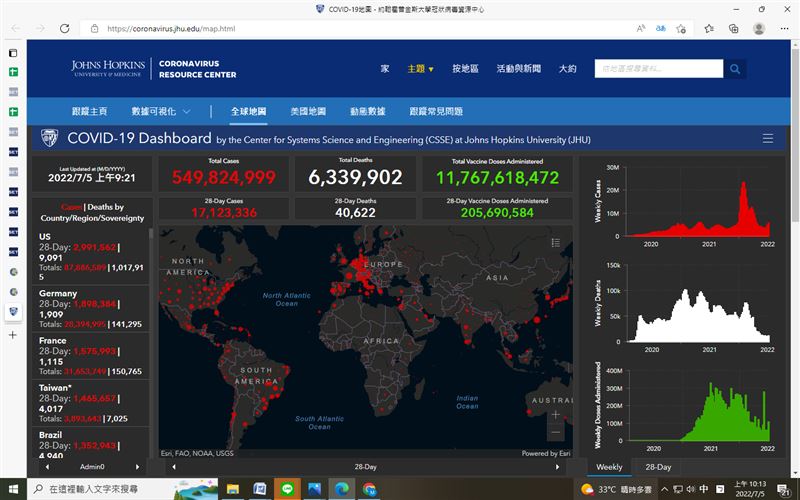Click right arrow of the 28-Day map selector
Screen dimensions: 800x500
[x=557, y=467]
